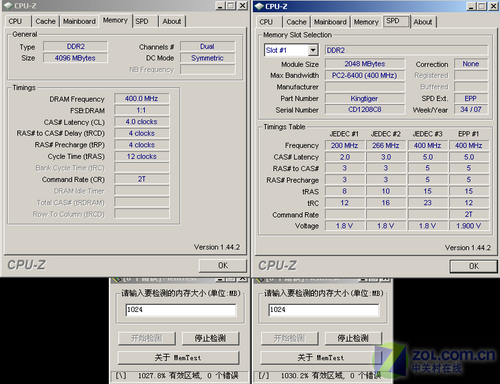Click greyed 开始检测 in left MemTest window
The image size is (500, 384).
147,338
